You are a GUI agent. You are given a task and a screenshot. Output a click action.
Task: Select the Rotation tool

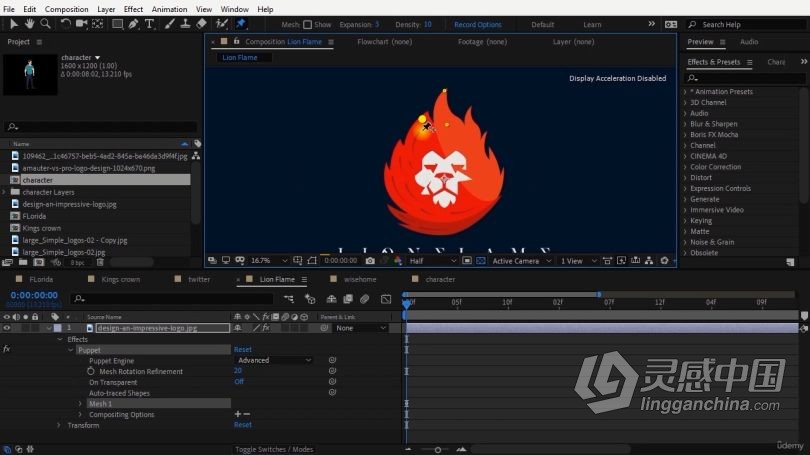tap(66, 24)
